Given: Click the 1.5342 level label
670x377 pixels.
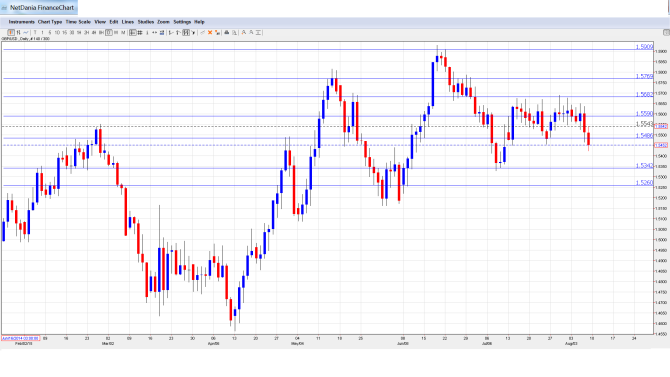Looking at the screenshot, I should [x=644, y=165].
